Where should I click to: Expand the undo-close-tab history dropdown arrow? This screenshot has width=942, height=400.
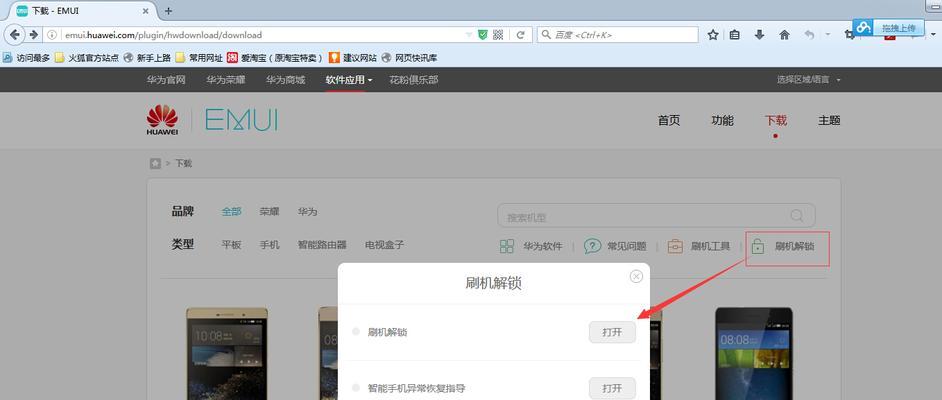point(827,35)
